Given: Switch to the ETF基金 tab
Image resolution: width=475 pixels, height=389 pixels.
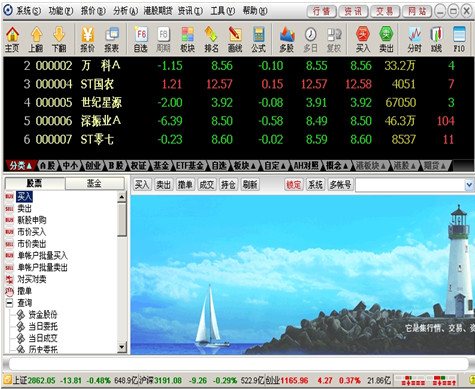Looking at the screenshot, I should pyautogui.click(x=189, y=165).
